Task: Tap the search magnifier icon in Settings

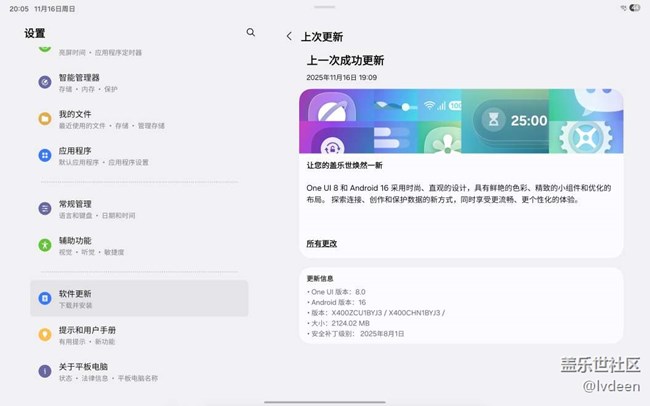Action: pos(251,33)
